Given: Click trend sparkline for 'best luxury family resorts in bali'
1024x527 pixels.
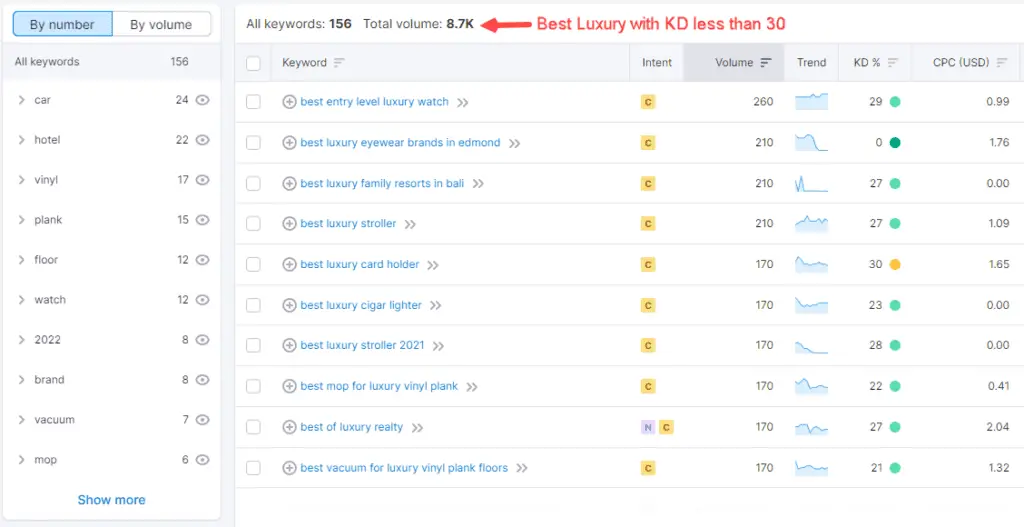Looking at the screenshot, I should 811,184.
